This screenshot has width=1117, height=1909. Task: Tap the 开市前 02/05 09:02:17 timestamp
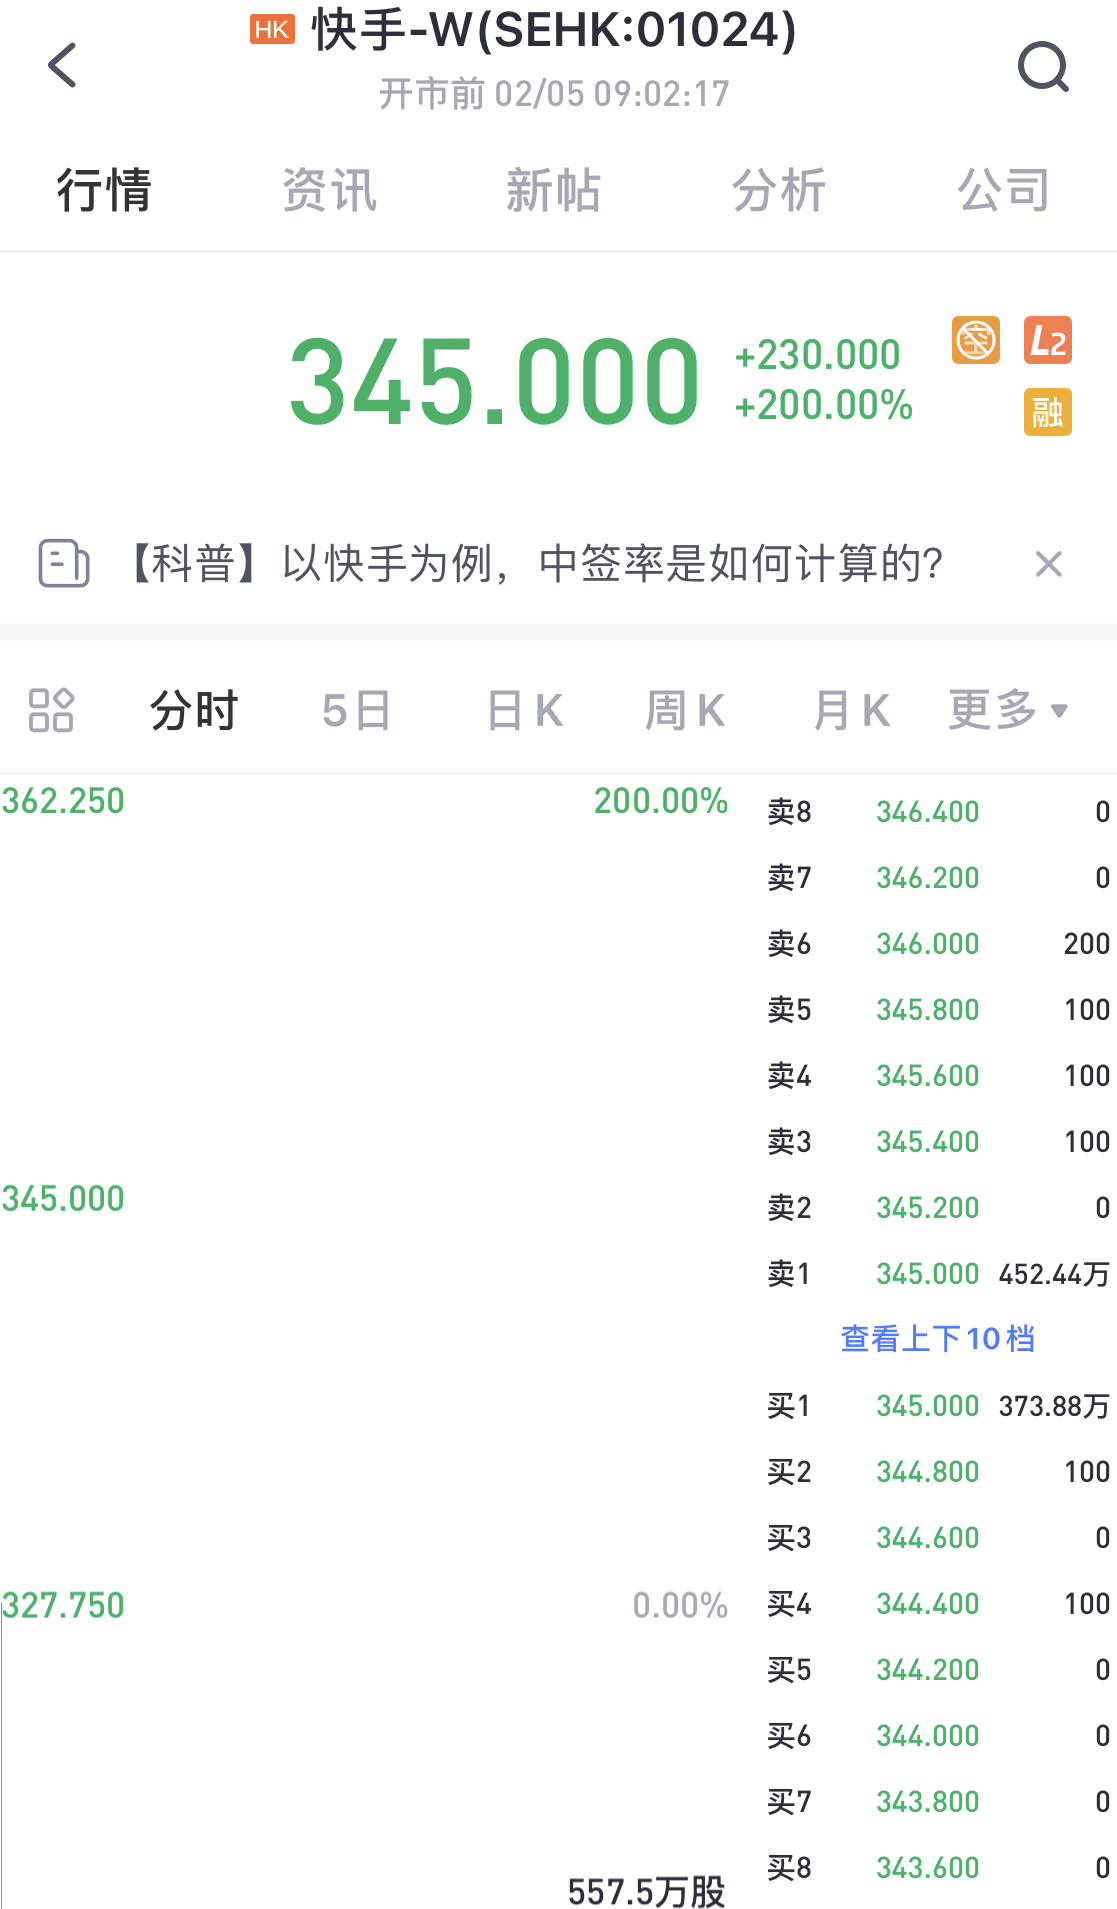[554, 94]
